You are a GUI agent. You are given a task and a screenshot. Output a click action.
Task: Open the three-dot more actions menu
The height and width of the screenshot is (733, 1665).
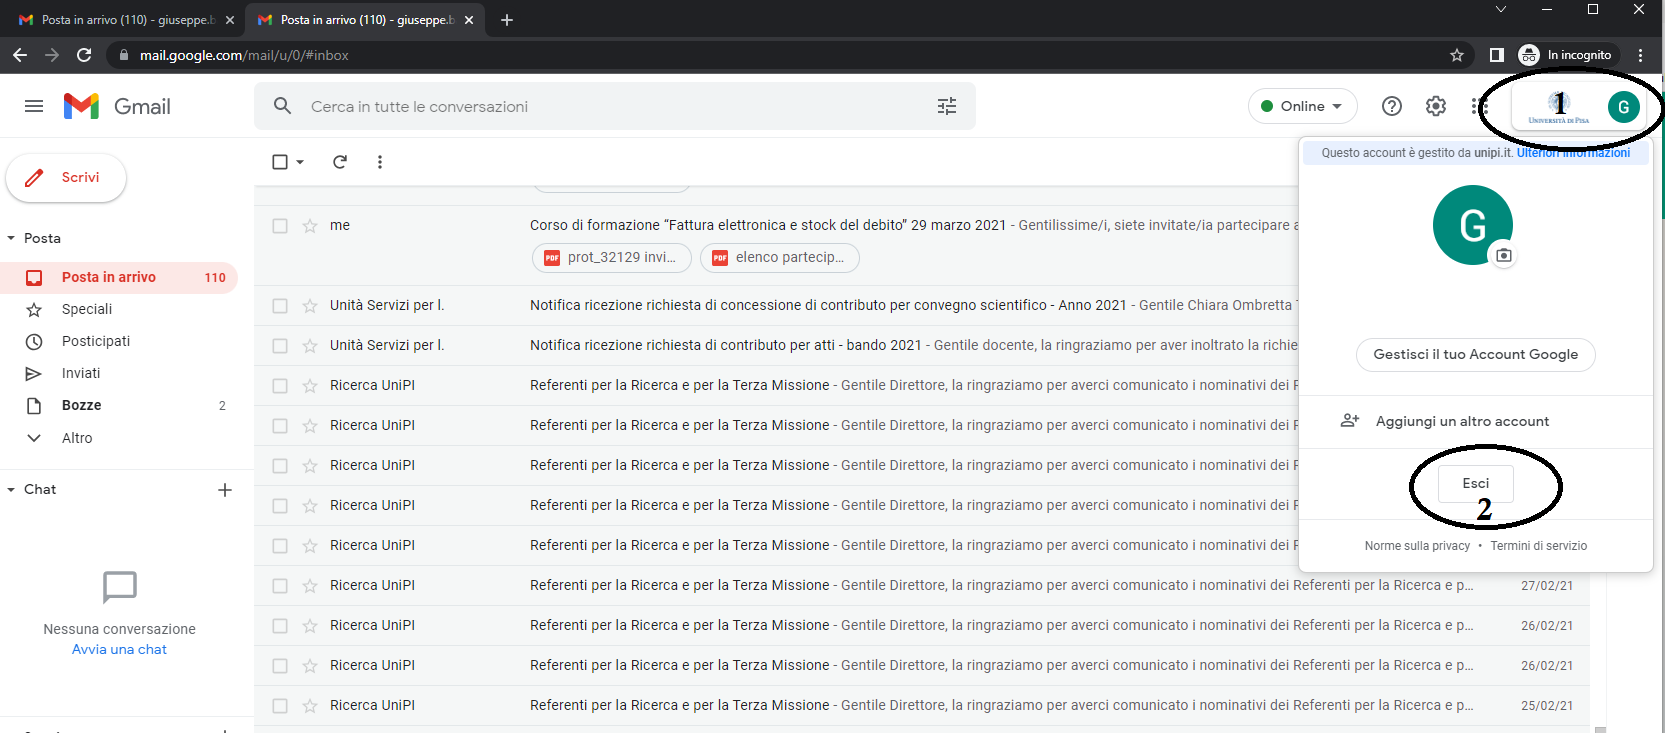tap(380, 162)
